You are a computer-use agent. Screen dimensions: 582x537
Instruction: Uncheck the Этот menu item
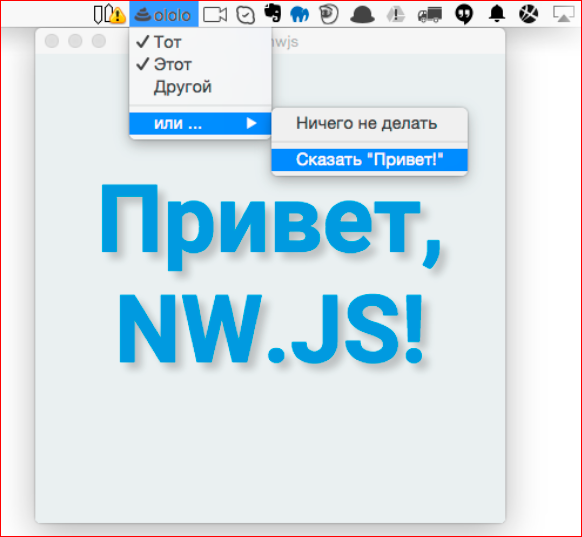pyautogui.click(x=200, y=64)
